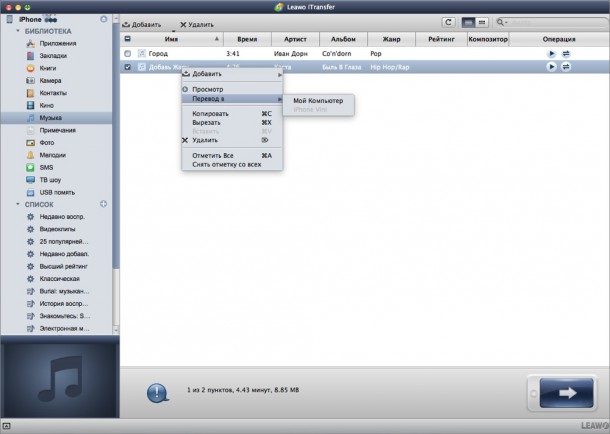The height and width of the screenshot is (434, 610).
Task: Expand the Добавить submenu in context menu
Action: coord(232,74)
